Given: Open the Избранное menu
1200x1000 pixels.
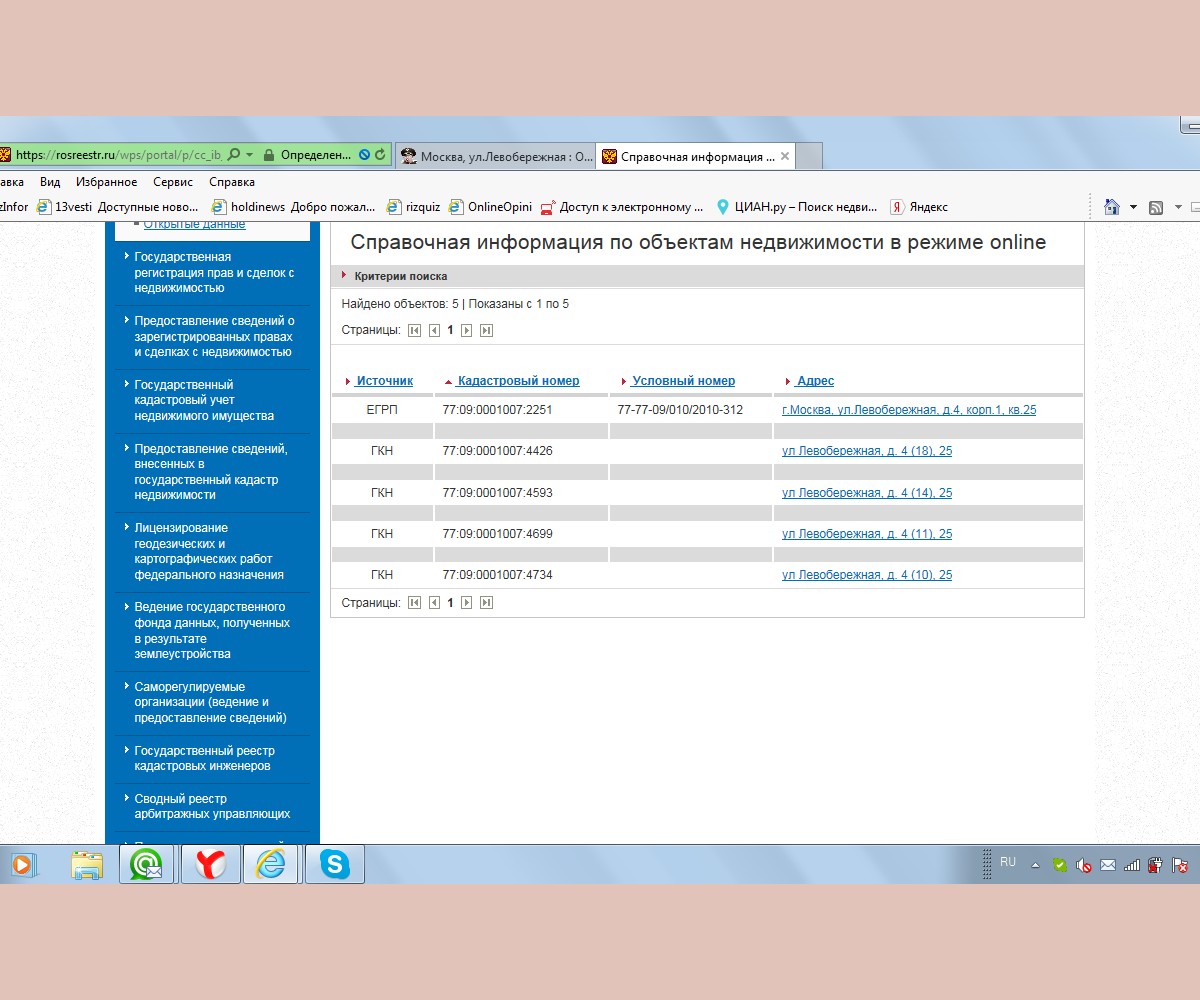Looking at the screenshot, I should pos(106,182).
